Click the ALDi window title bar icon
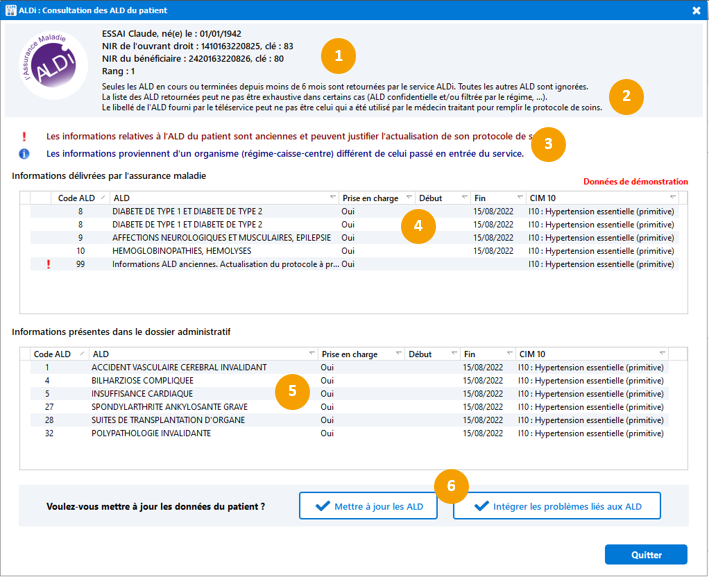 (10, 10)
